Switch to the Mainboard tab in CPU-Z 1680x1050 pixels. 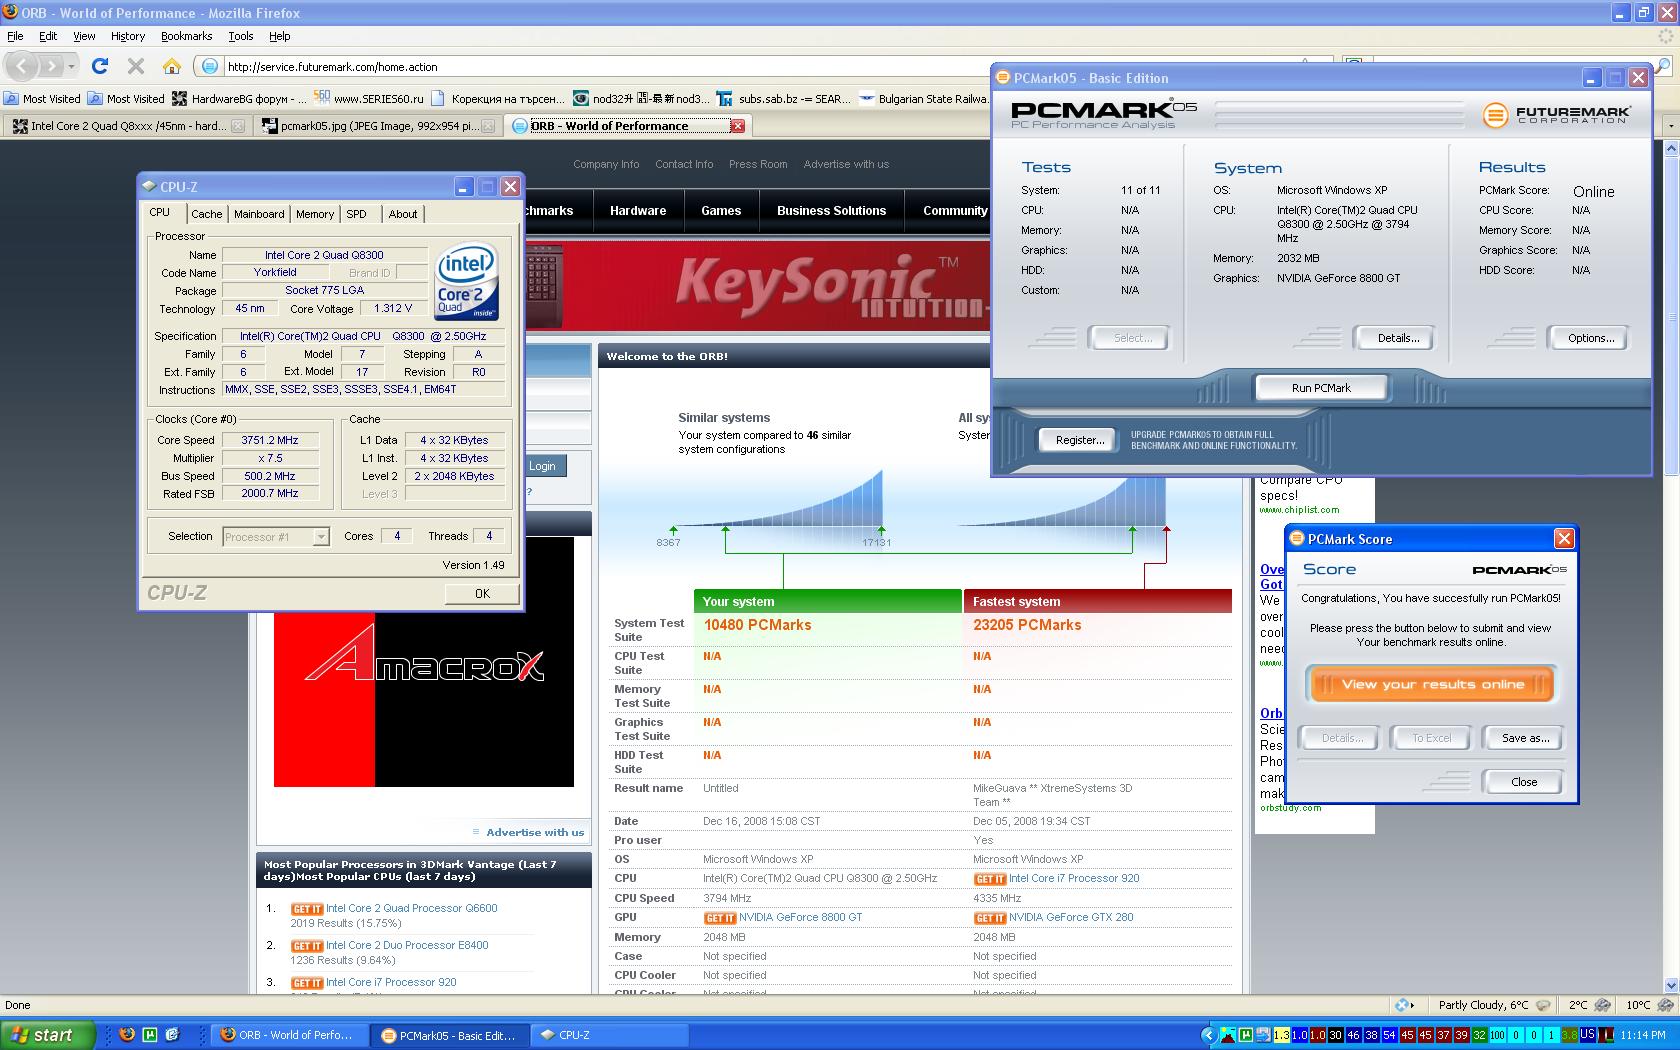(259, 214)
